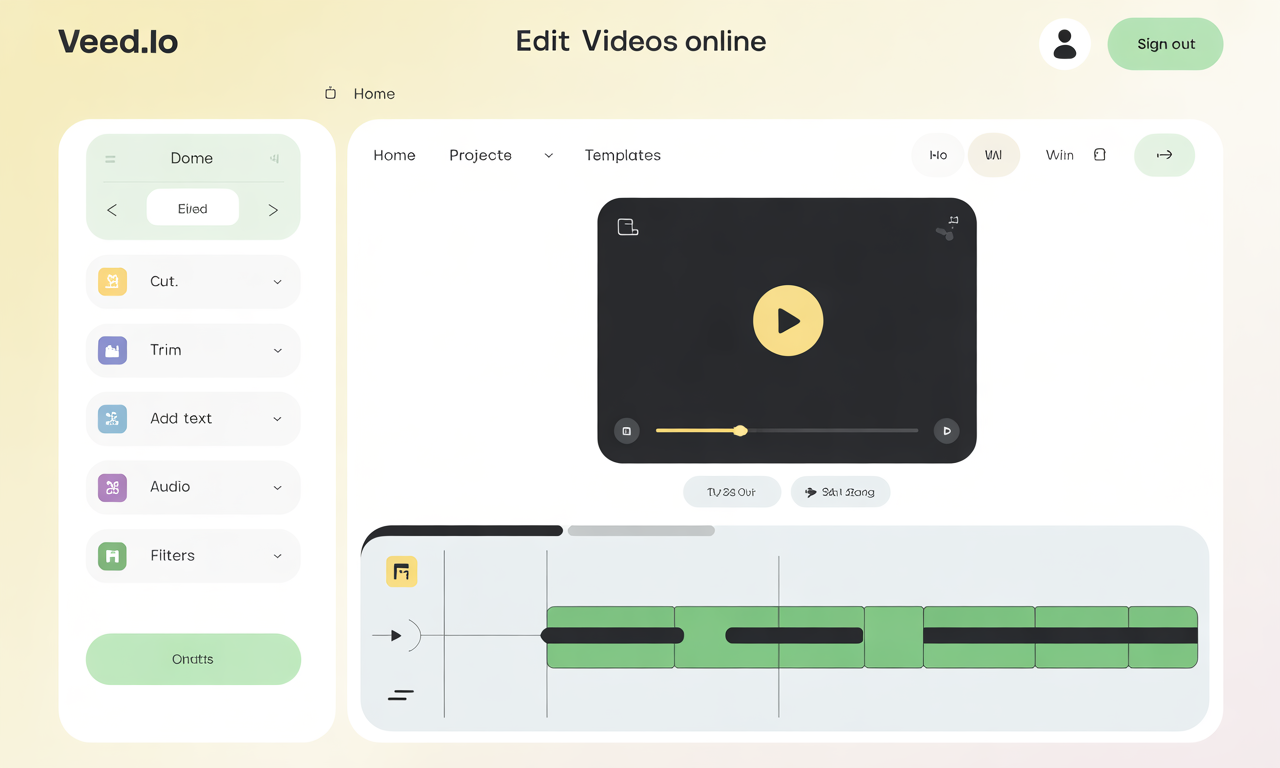This screenshot has height=768, width=1280.
Task: Select the narrow green clip without a bar
Action: [x=894, y=637]
